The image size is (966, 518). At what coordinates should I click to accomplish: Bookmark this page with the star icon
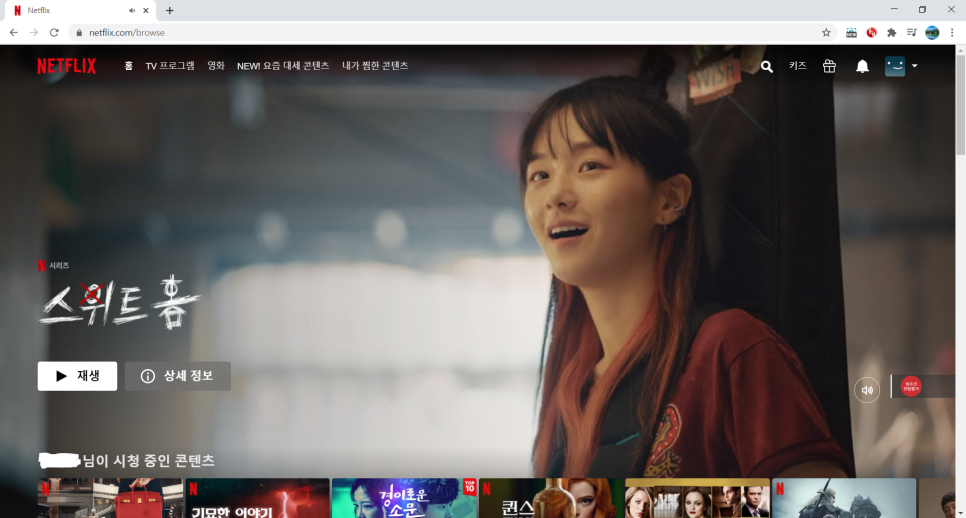tap(826, 33)
